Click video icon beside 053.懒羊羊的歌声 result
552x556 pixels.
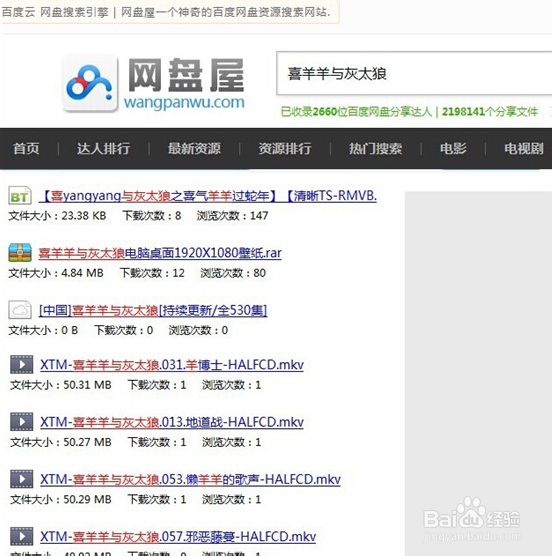click(x=22, y=479)
